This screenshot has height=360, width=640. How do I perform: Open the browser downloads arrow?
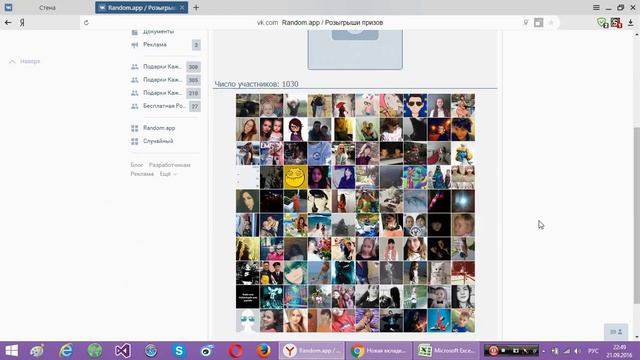[631, 23]
